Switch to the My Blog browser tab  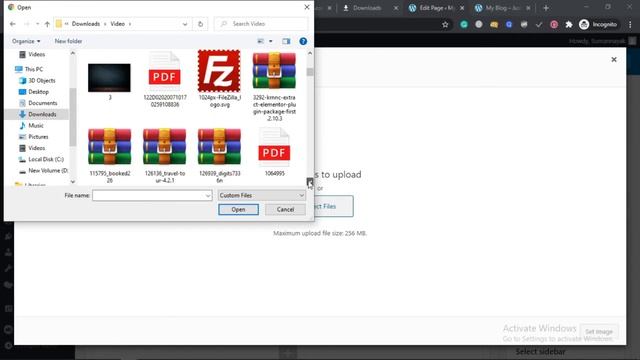(502, 8)
